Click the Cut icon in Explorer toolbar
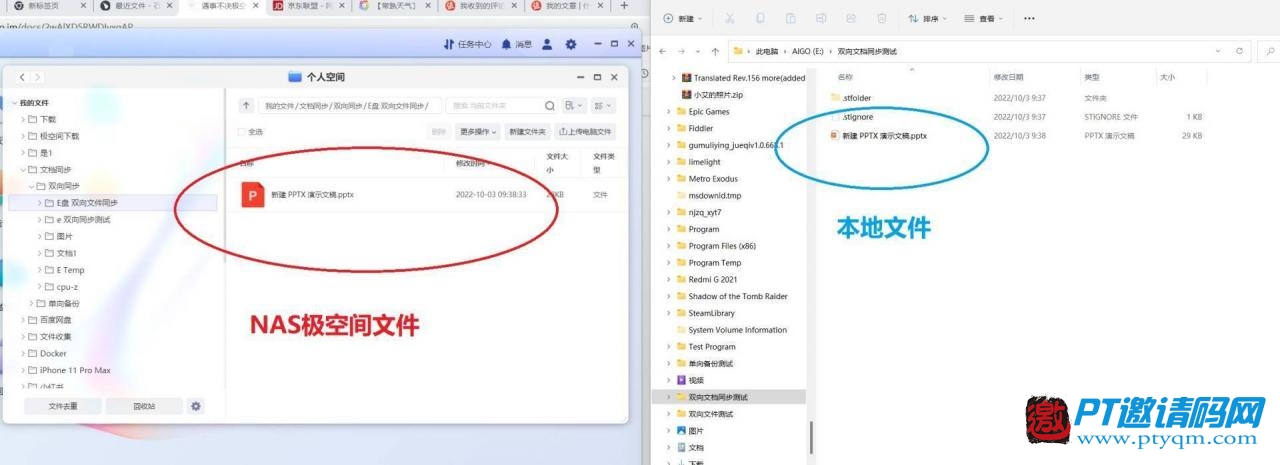The image size is (1280, 465). coord(730,18)
